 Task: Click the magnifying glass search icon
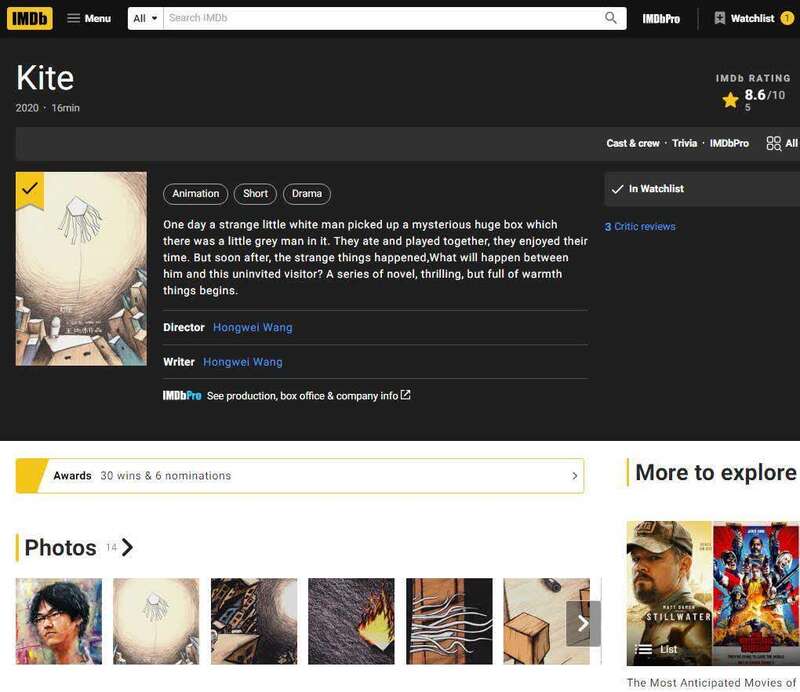tap(611, 18)
